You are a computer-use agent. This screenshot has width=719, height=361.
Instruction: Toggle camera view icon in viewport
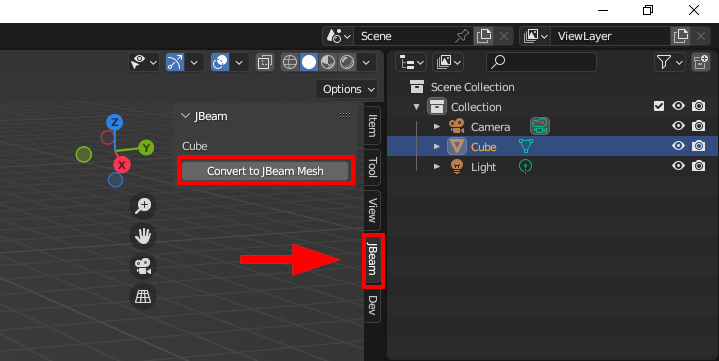click(x=143, y=266)
